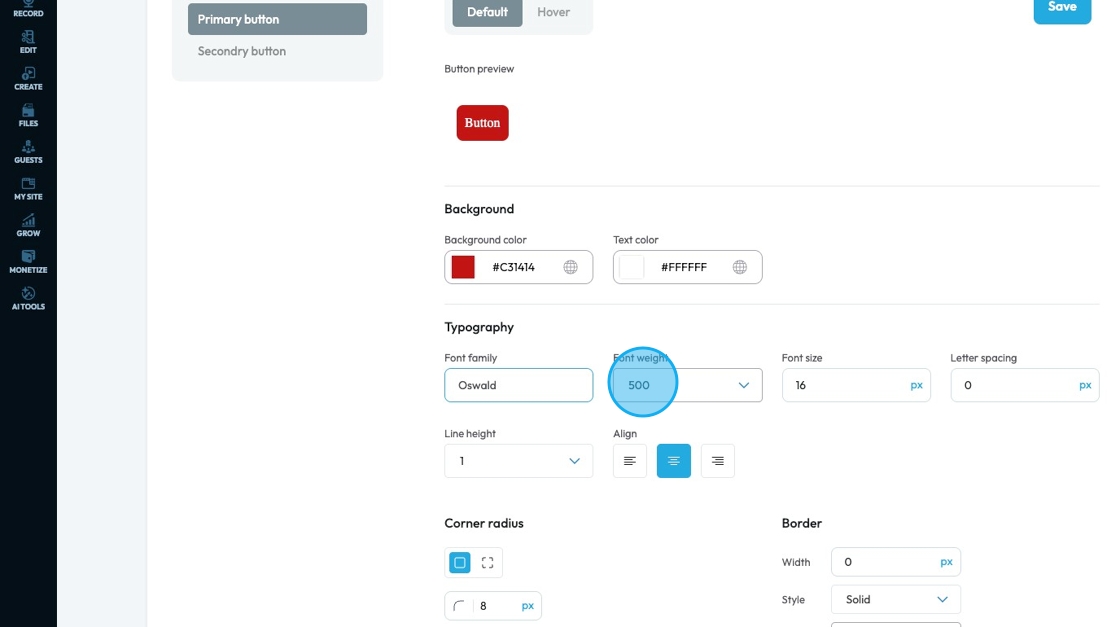Open the white text color swatch
This screenshot has height=627, width=1120.
tap(631, 267)
